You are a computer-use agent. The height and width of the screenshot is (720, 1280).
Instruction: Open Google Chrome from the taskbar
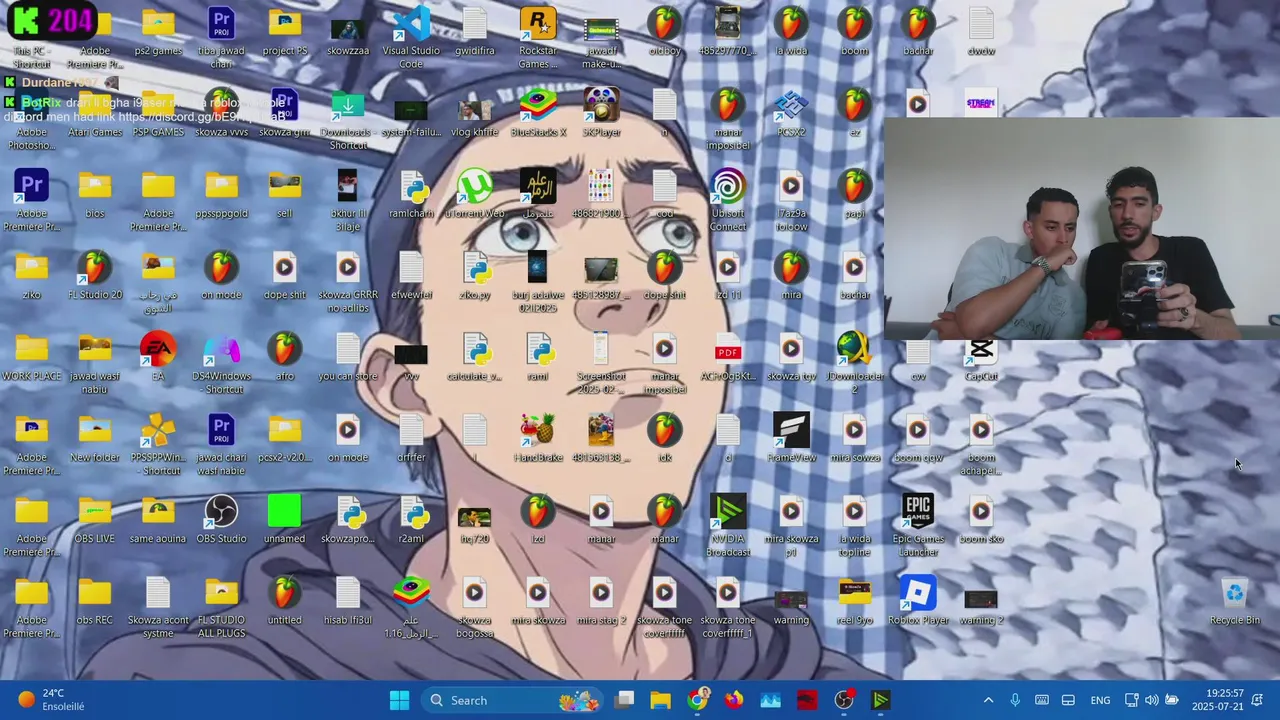(x=697, y=700)
